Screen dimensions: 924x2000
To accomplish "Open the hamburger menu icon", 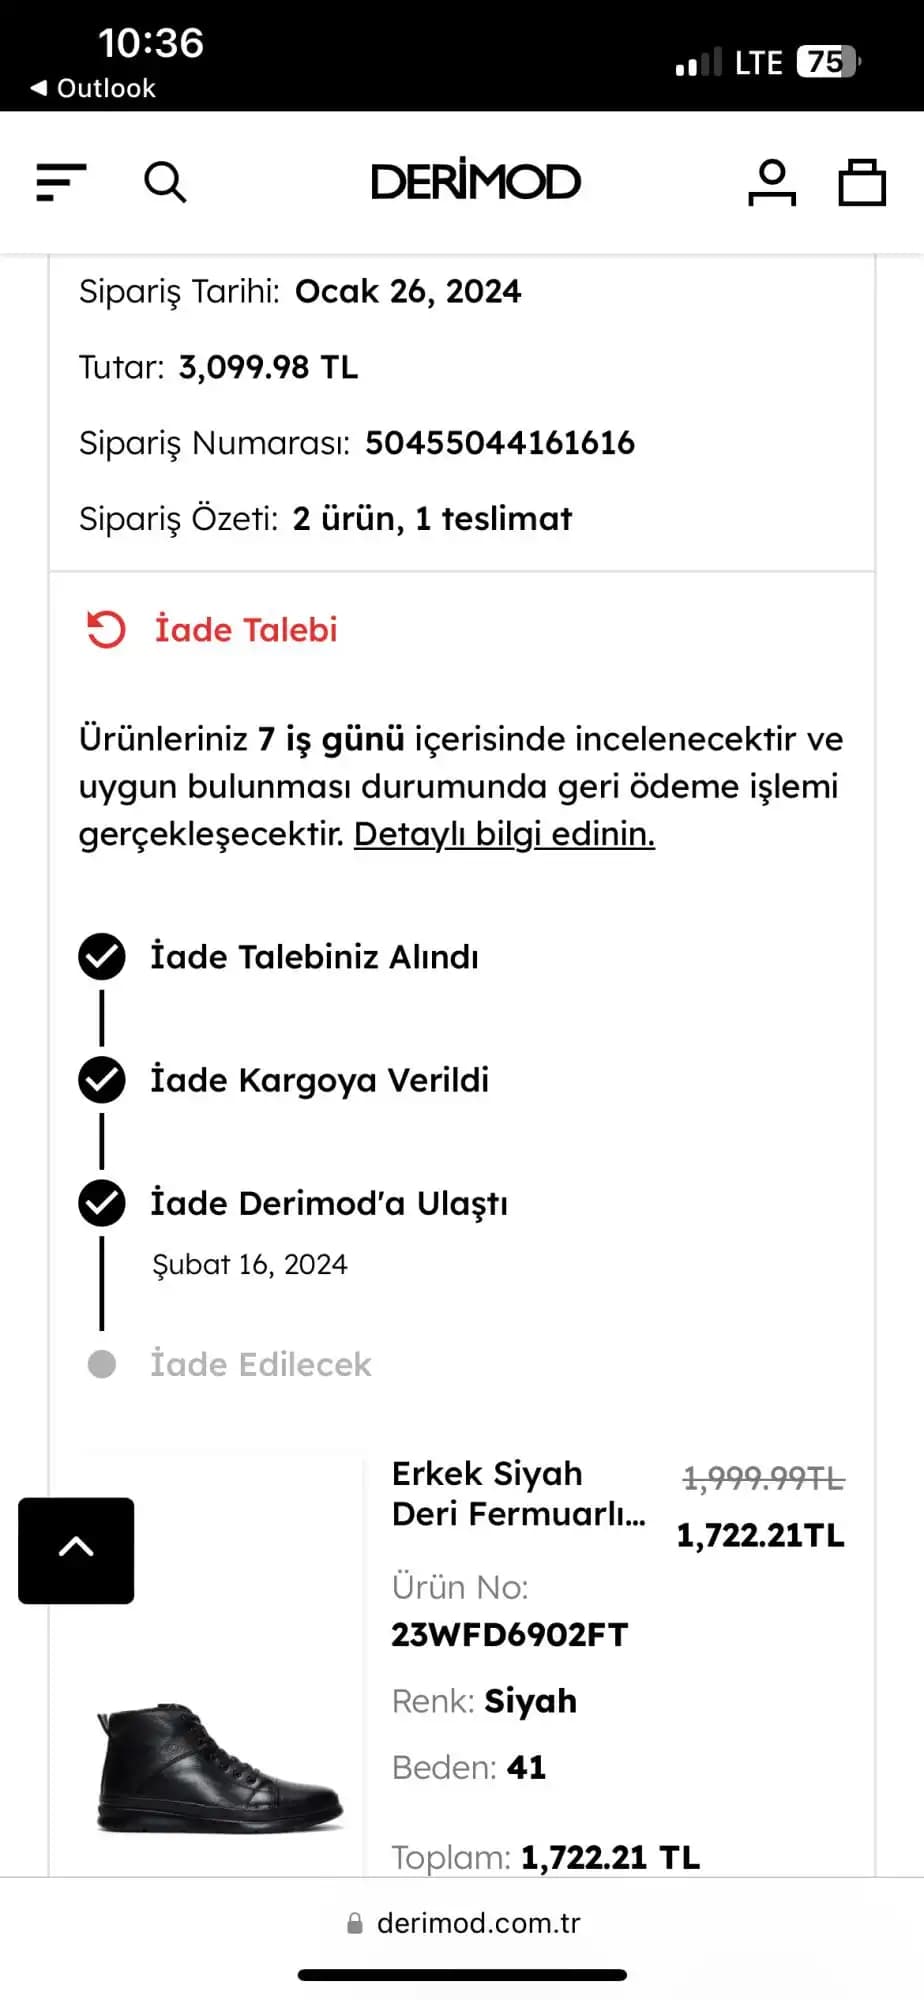I will (61, 183).
